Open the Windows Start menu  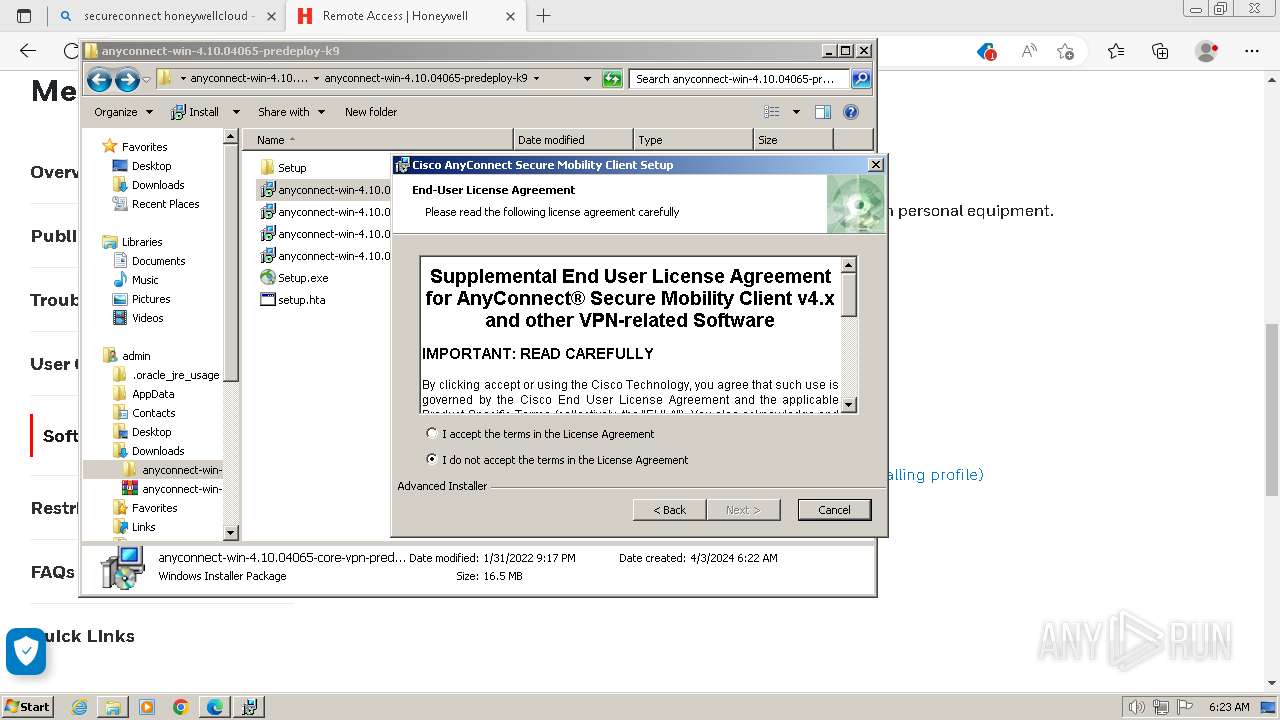[27, 706]
